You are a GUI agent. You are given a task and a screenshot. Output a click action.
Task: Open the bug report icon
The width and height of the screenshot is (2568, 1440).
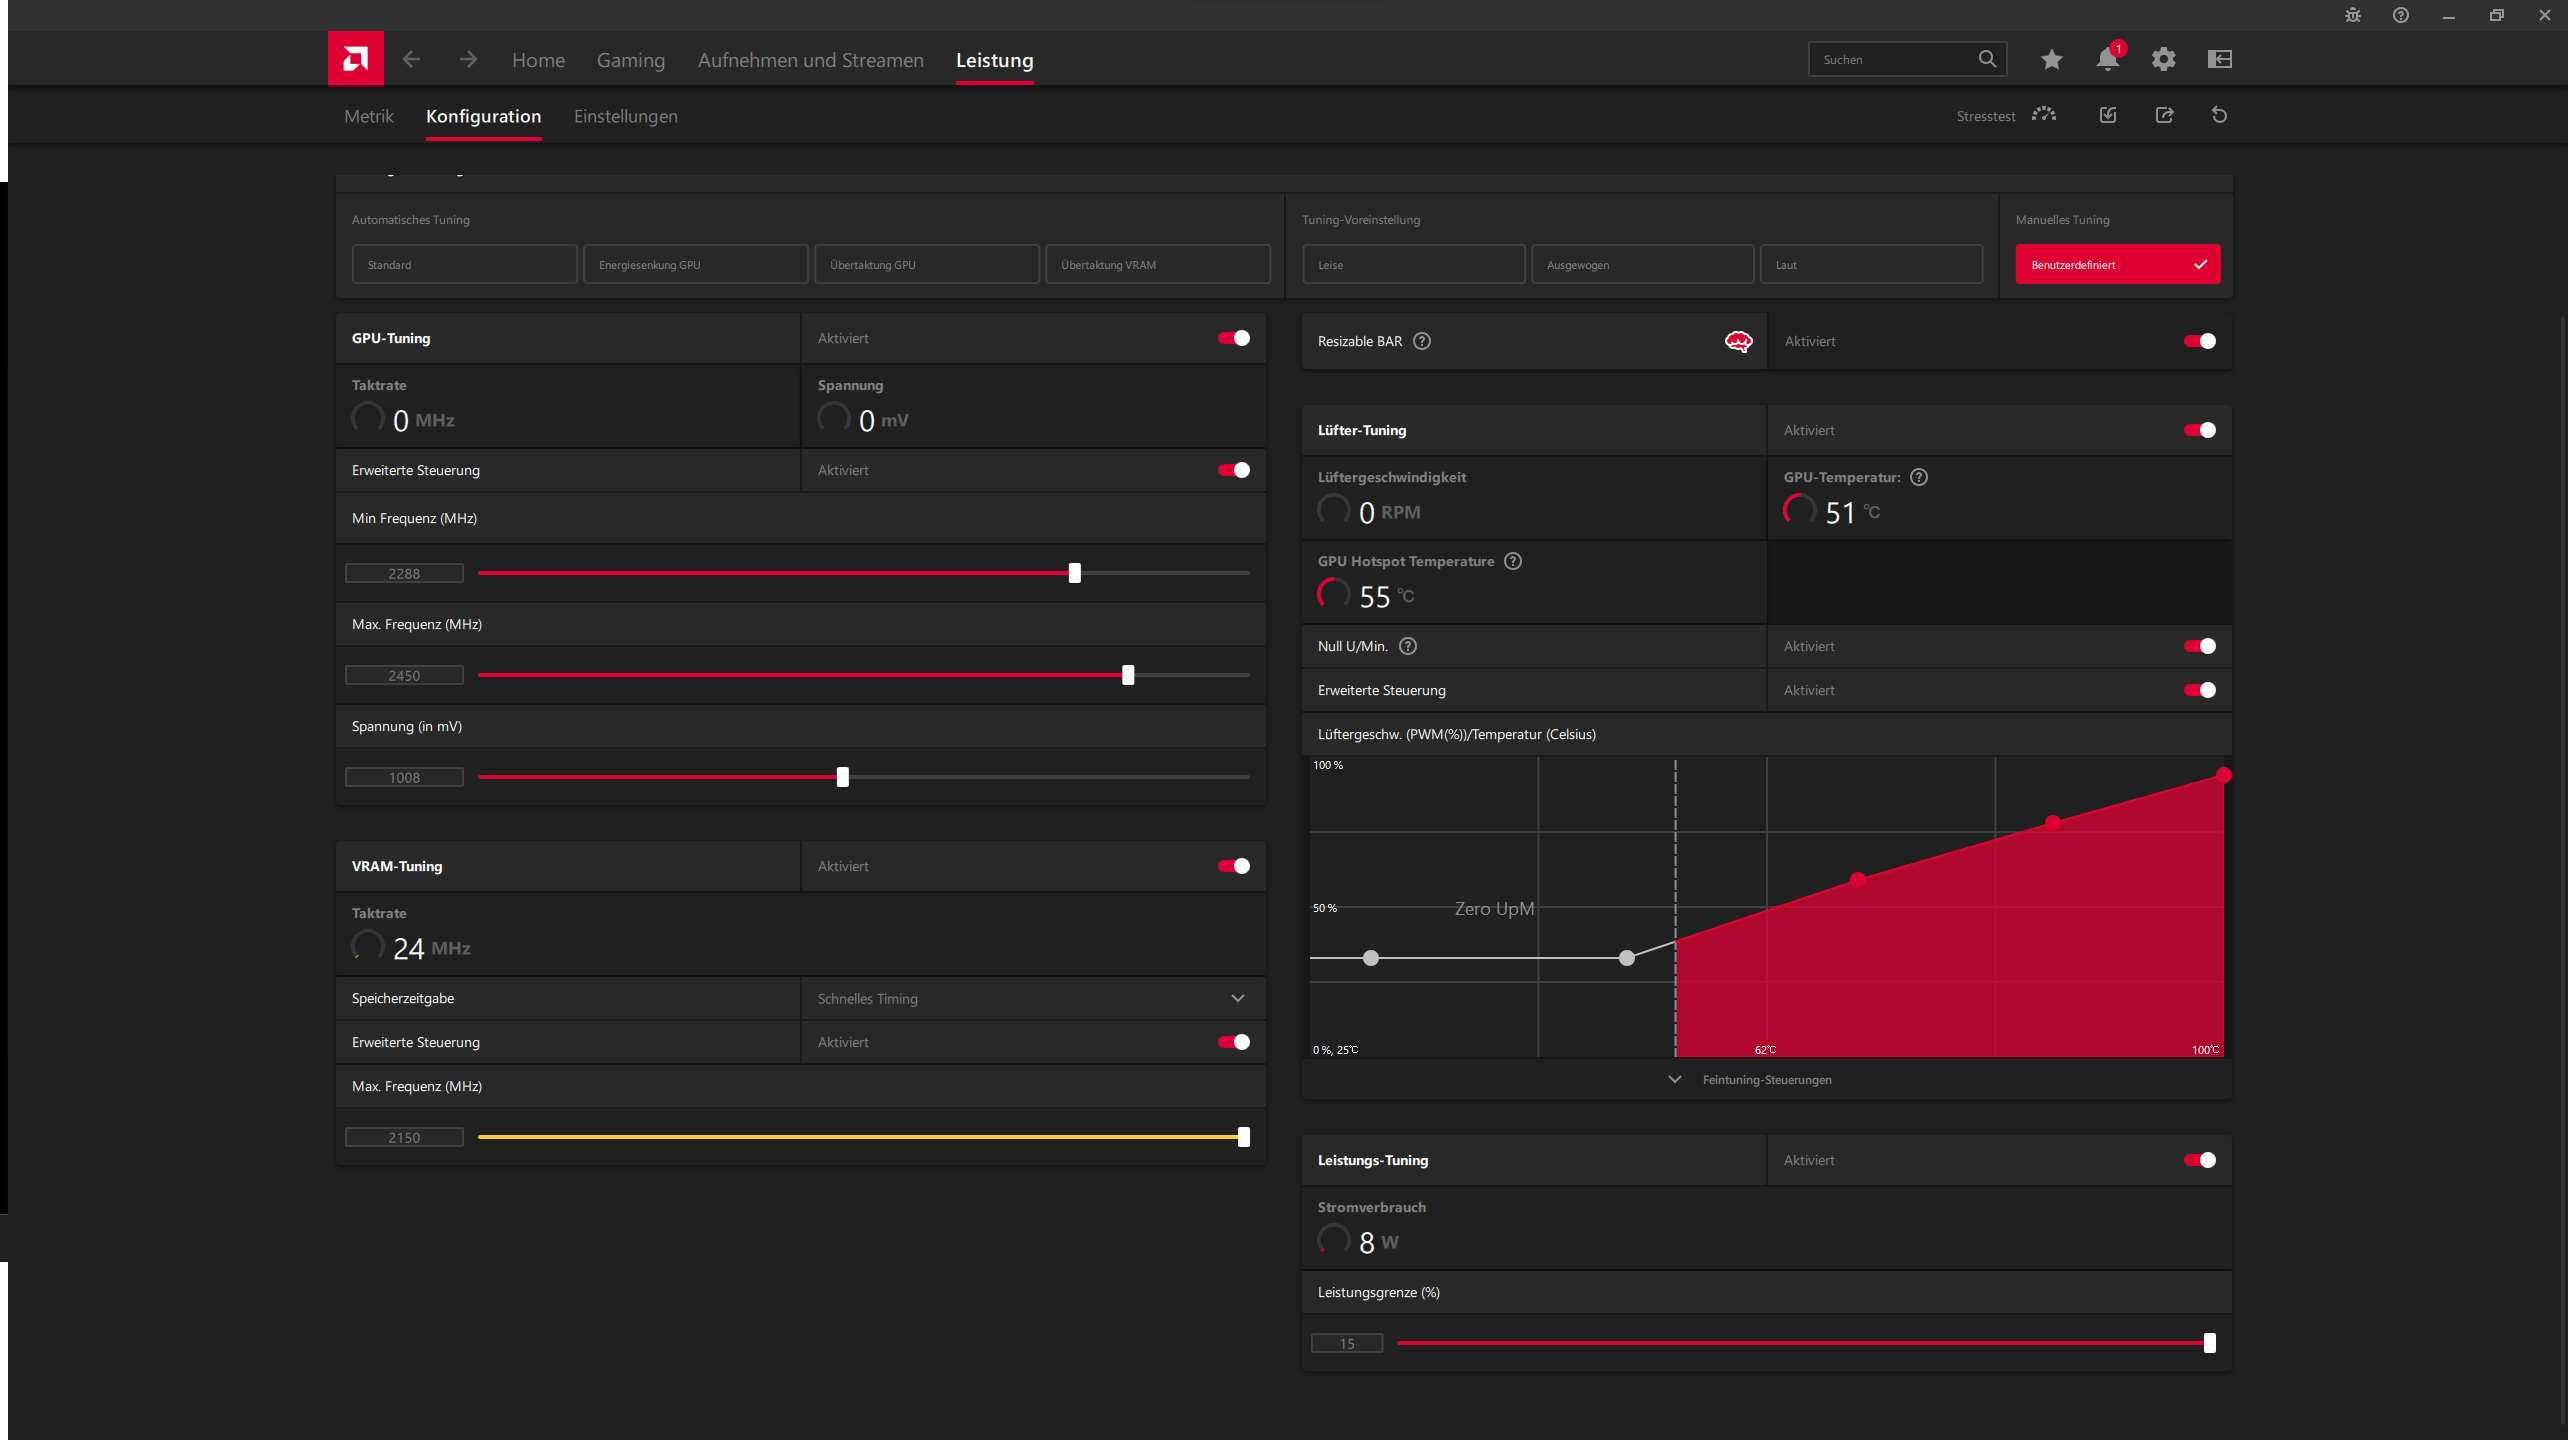click(2352, 15)
